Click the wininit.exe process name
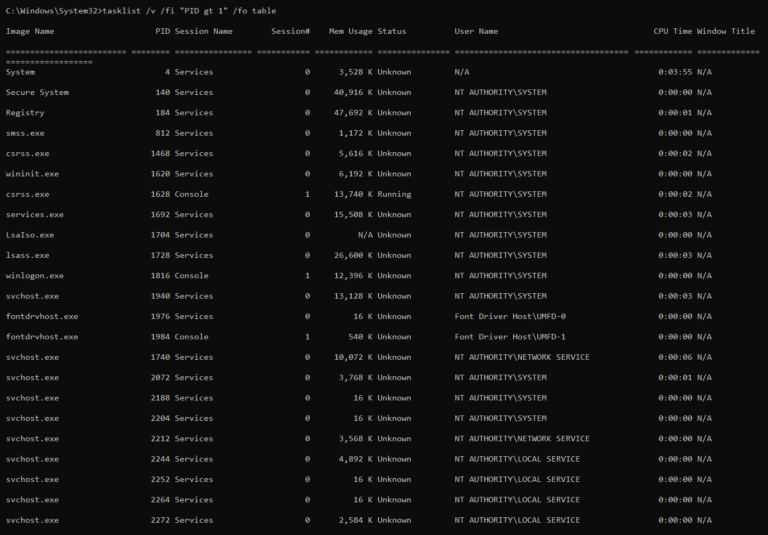This screenshot has width=768, height=535. pos(32,174)
